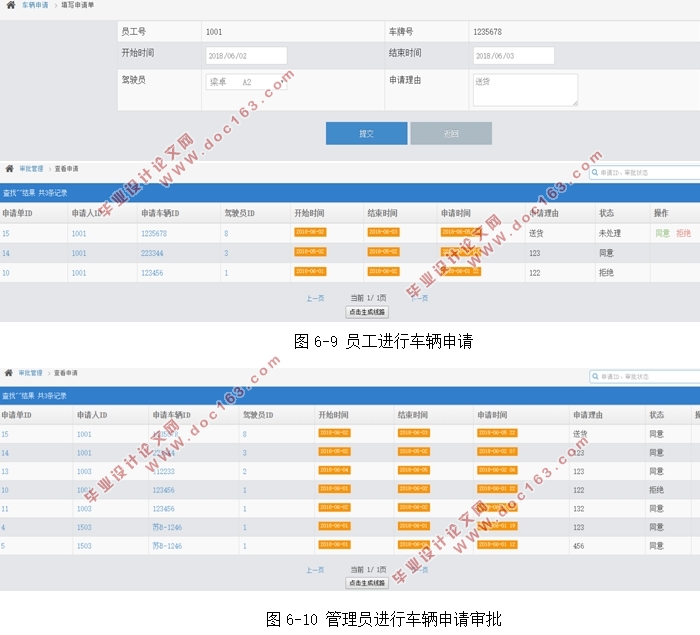700x635 pixels.
Task: Focus the 申请ID search box in the bottom panel
Action: pos(645,376)
